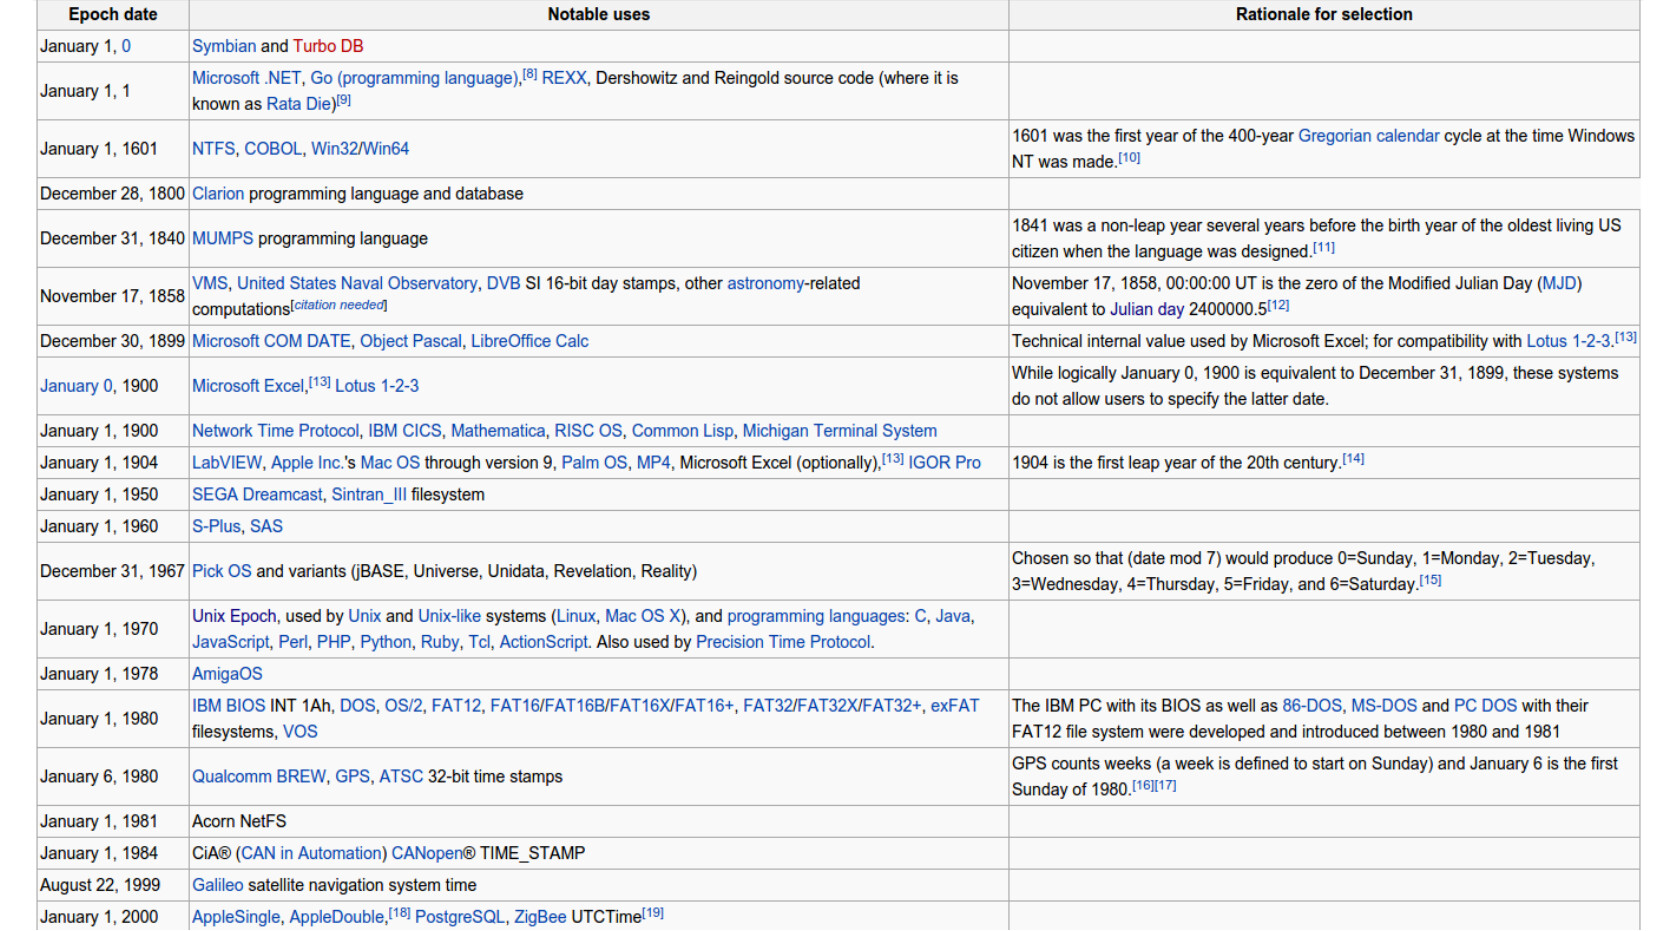Click the NTFS link

[213, 149]
